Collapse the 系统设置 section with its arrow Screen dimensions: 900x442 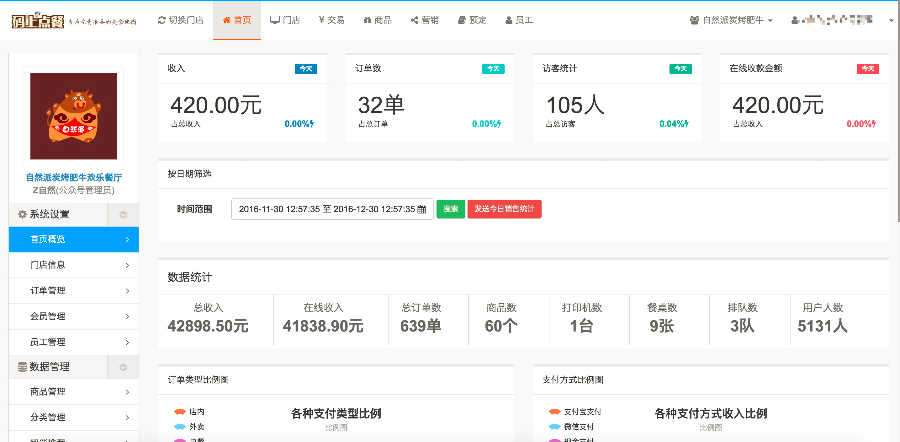[x=123, y=214]
